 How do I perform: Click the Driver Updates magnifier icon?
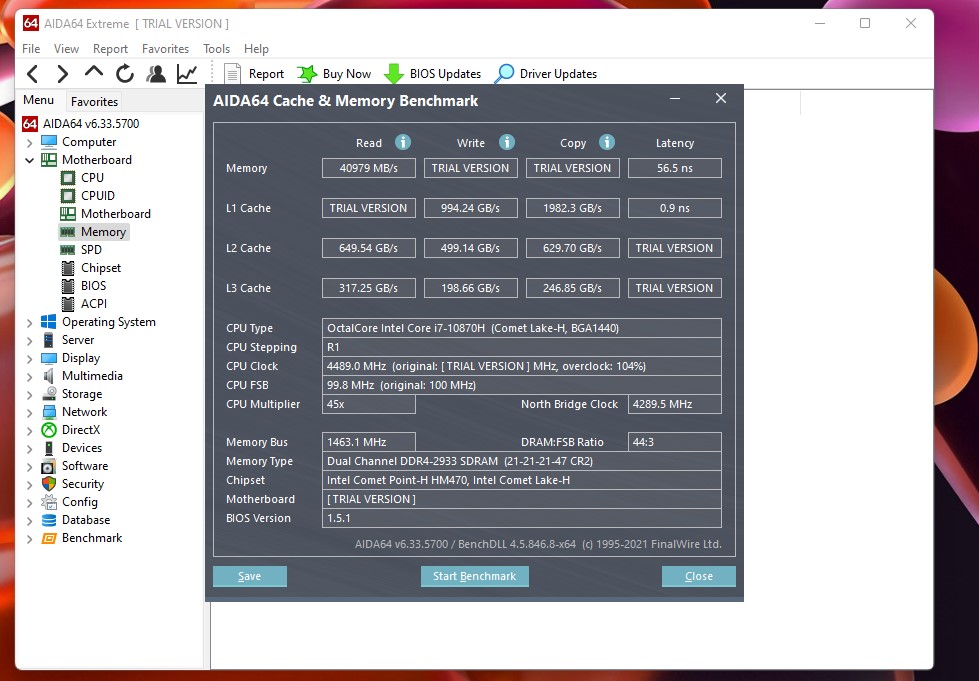tap(504, 74)
